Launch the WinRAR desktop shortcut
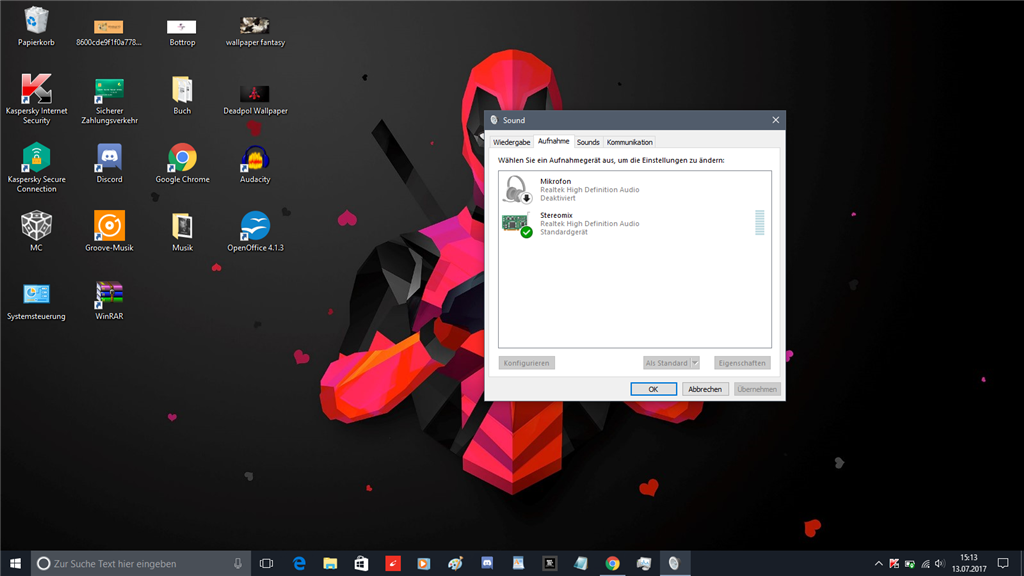This screenshot has height=576, width=1024. pyautogui.click(x=109, y=301)
